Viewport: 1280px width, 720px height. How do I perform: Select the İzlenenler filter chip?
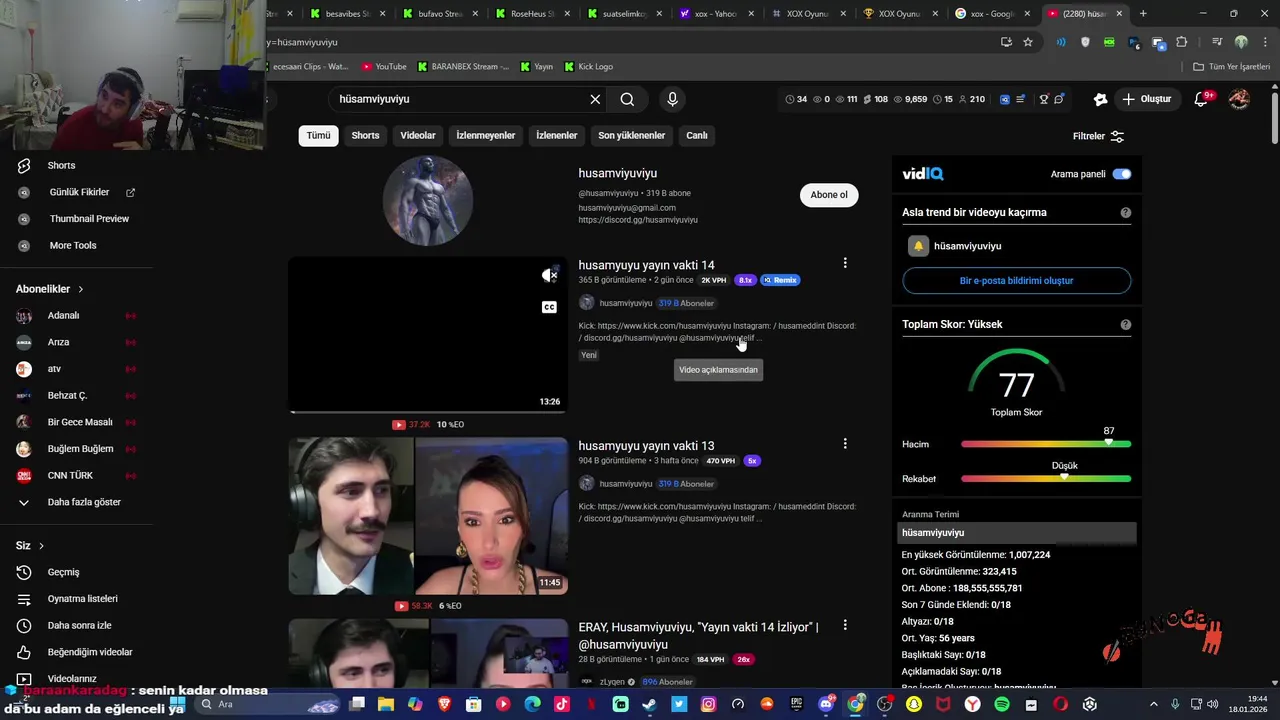557,135
